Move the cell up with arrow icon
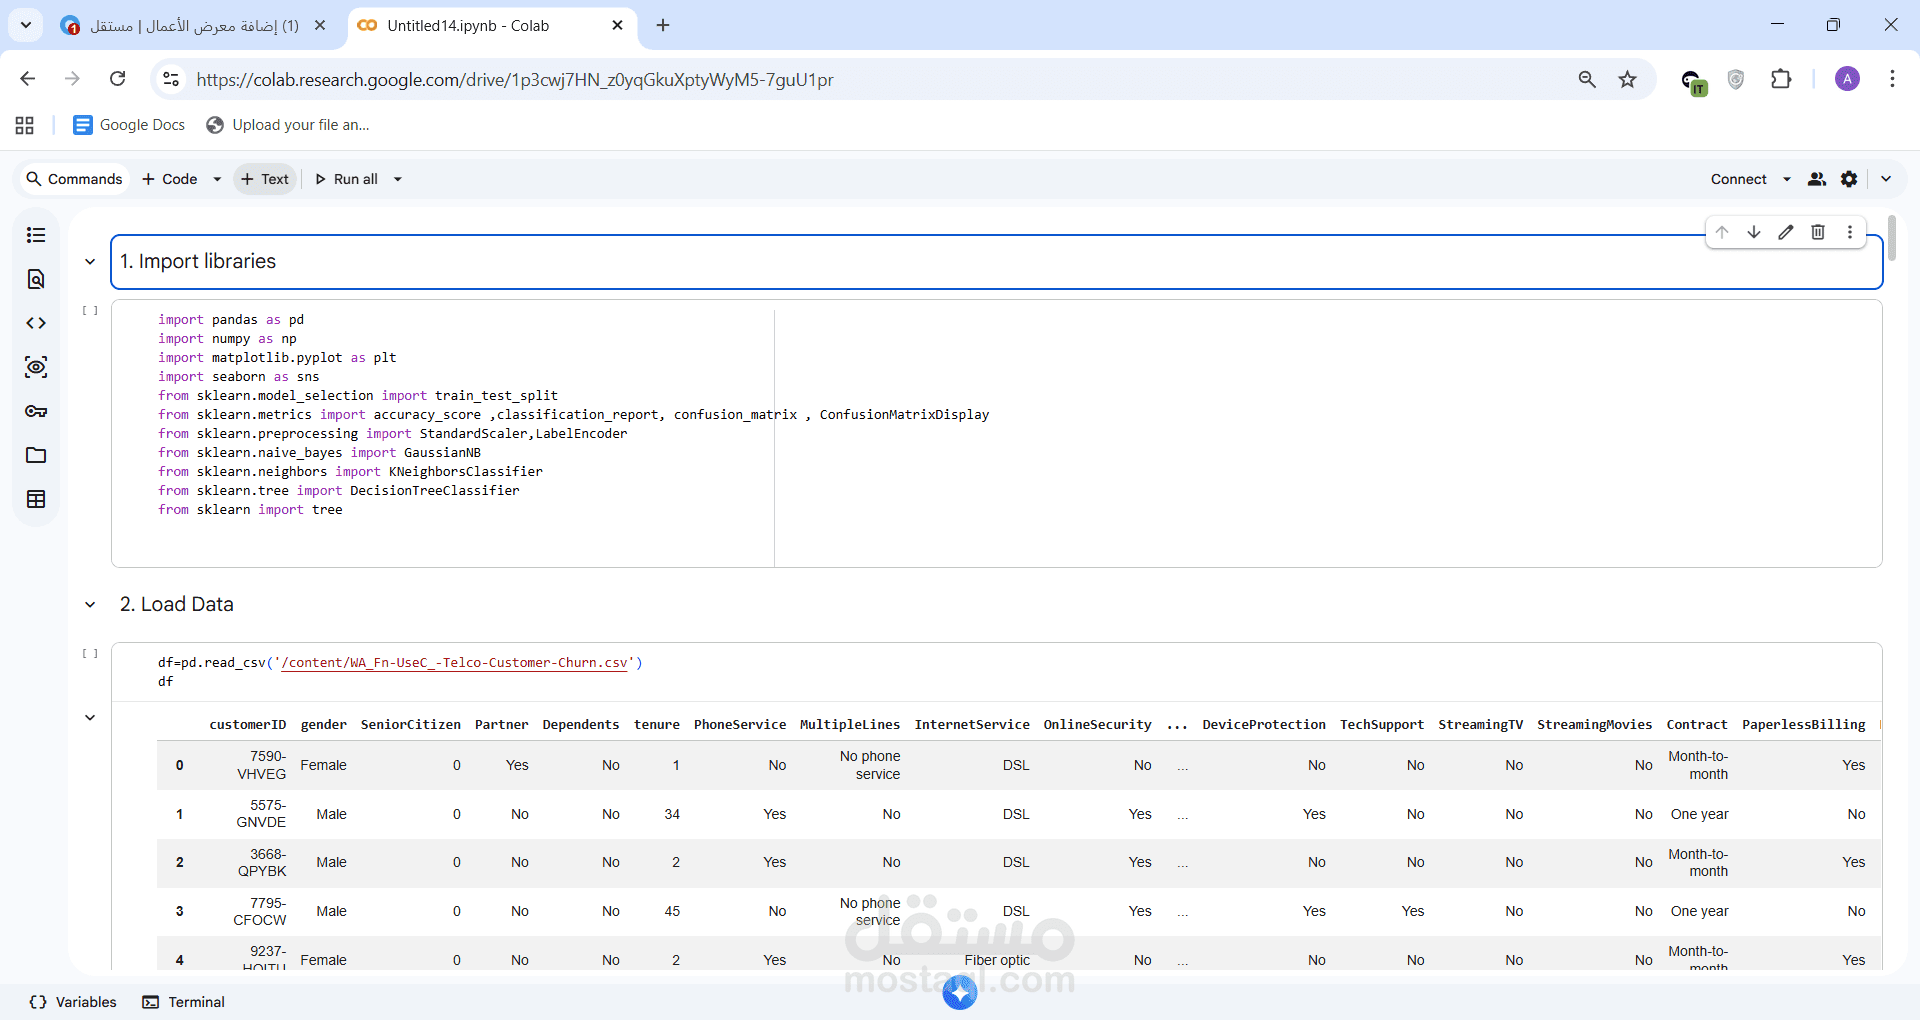 click(1722, 232)
